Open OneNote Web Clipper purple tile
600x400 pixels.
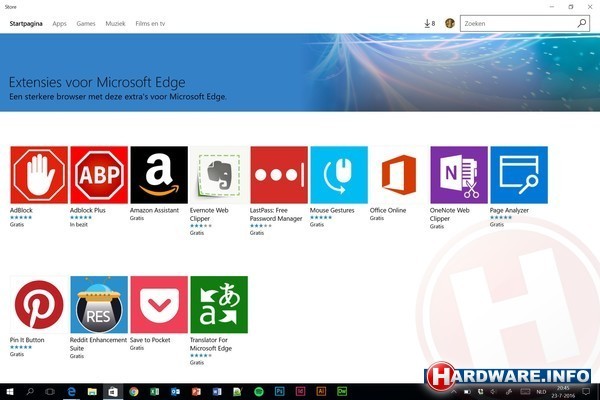point(459,175)
